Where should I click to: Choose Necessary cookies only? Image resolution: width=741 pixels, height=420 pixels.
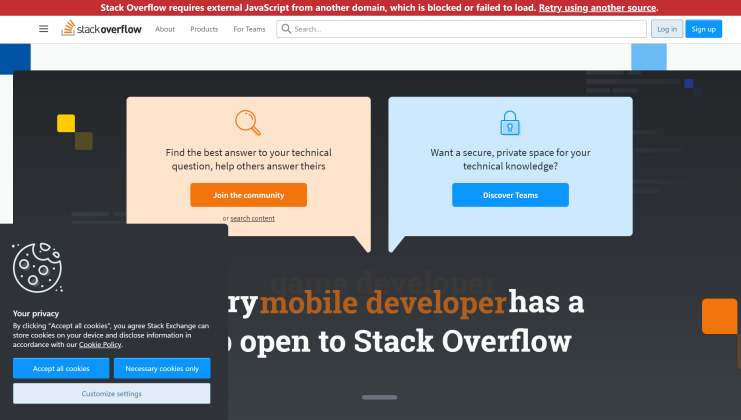coord(162,368)
